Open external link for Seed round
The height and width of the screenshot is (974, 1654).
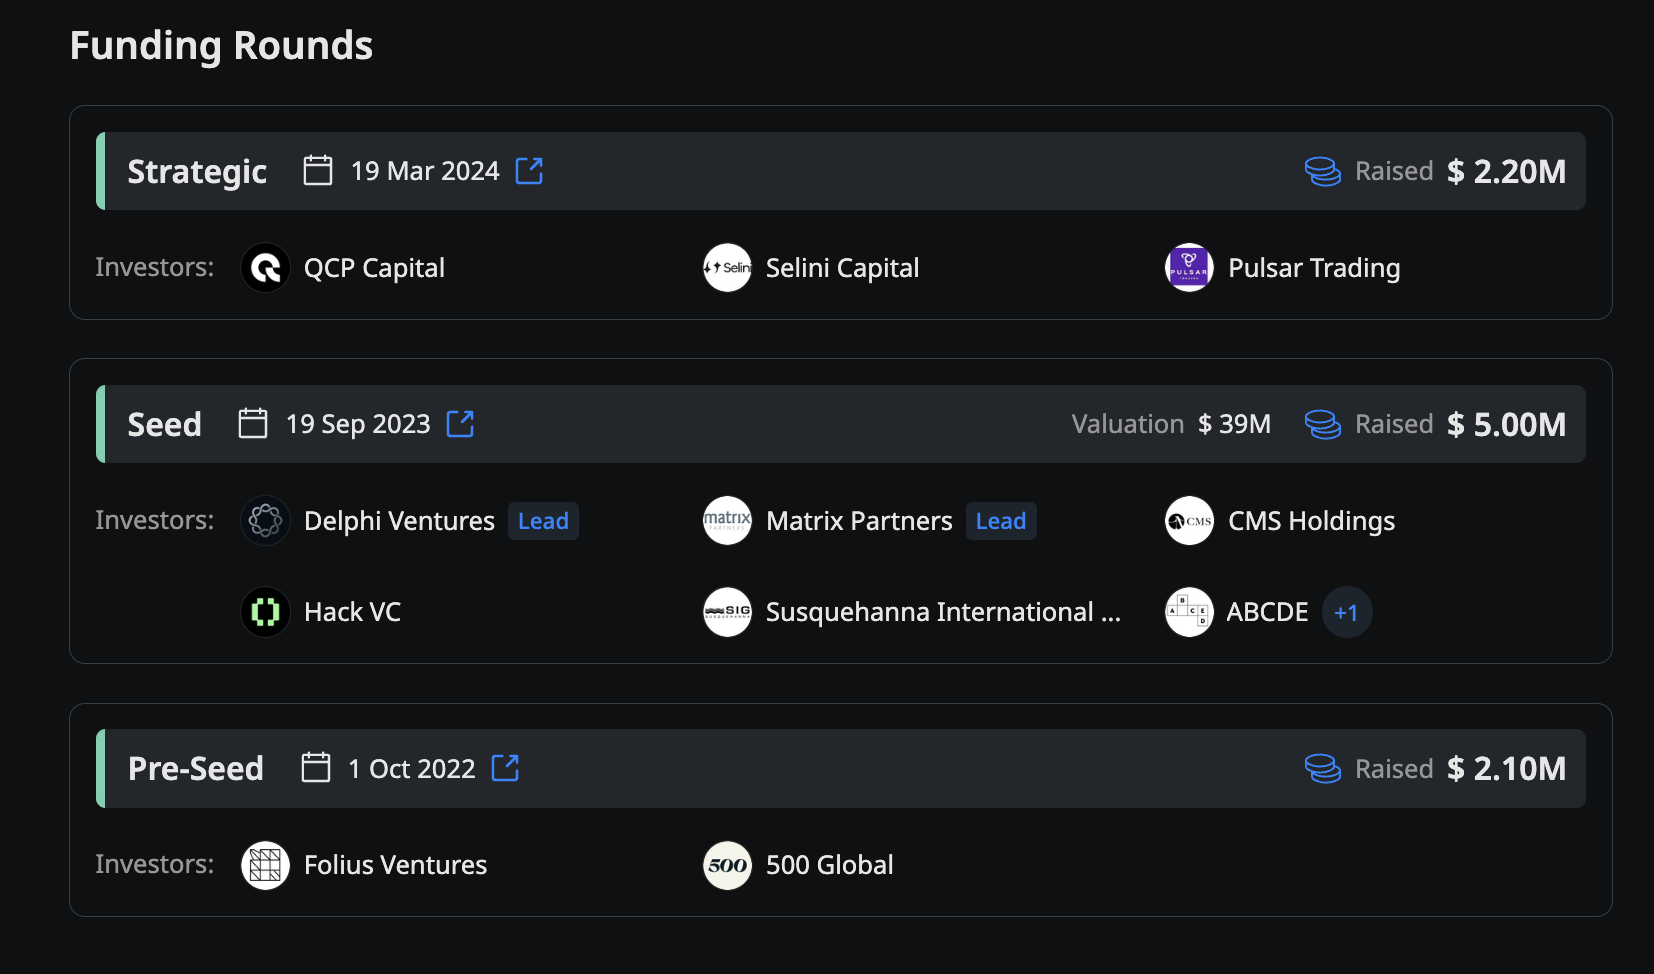[x=460, y=424]
